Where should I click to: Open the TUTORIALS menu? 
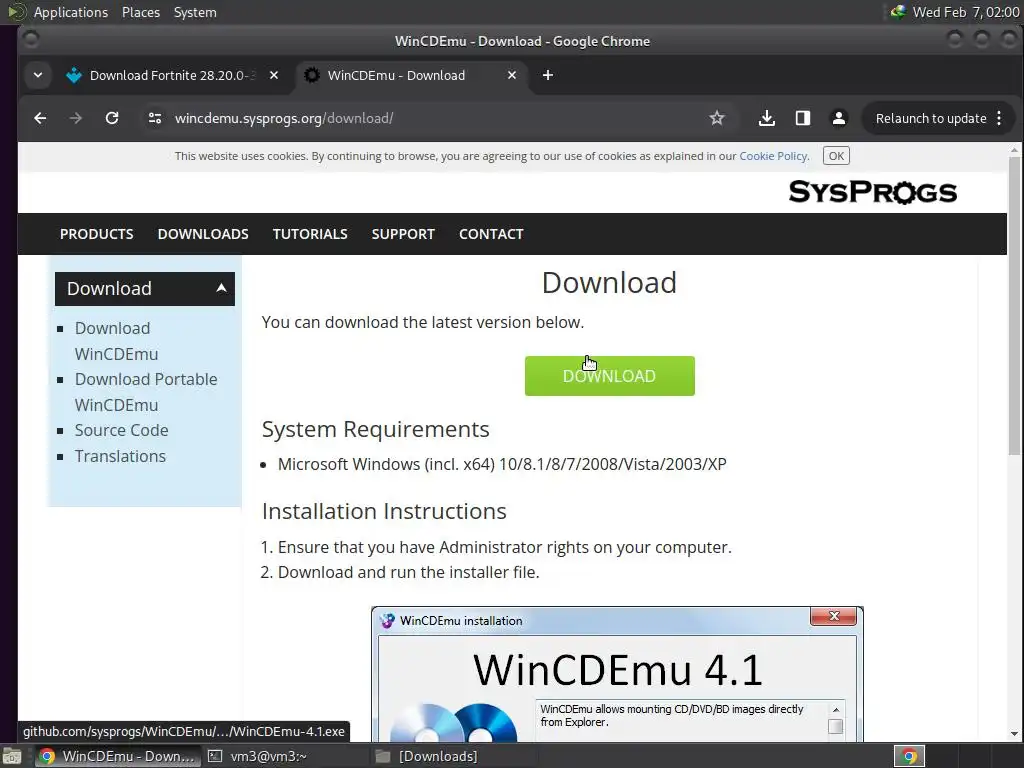click(310, 234)
